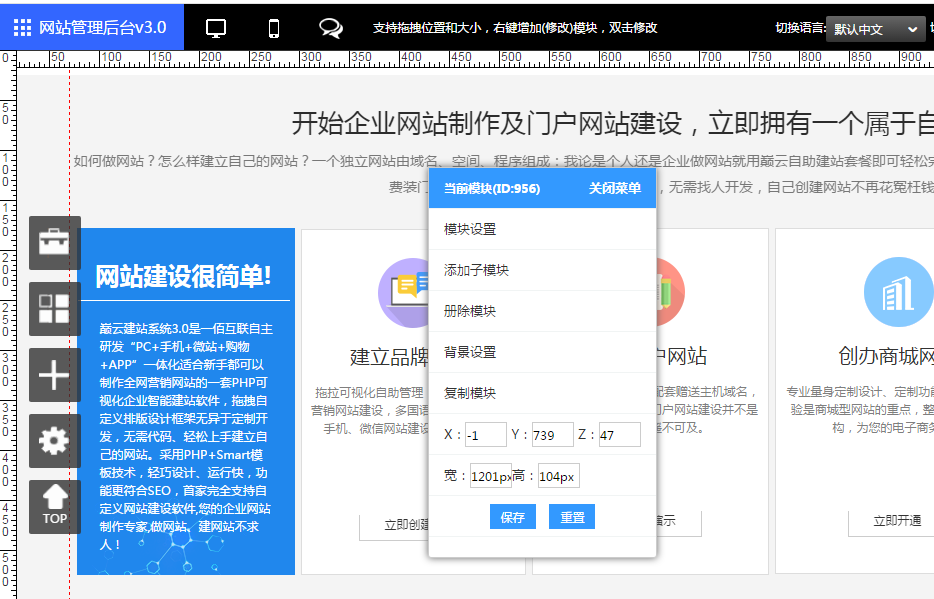
Task: Click the desktop monitor preview icon
Action: point(216,28)
